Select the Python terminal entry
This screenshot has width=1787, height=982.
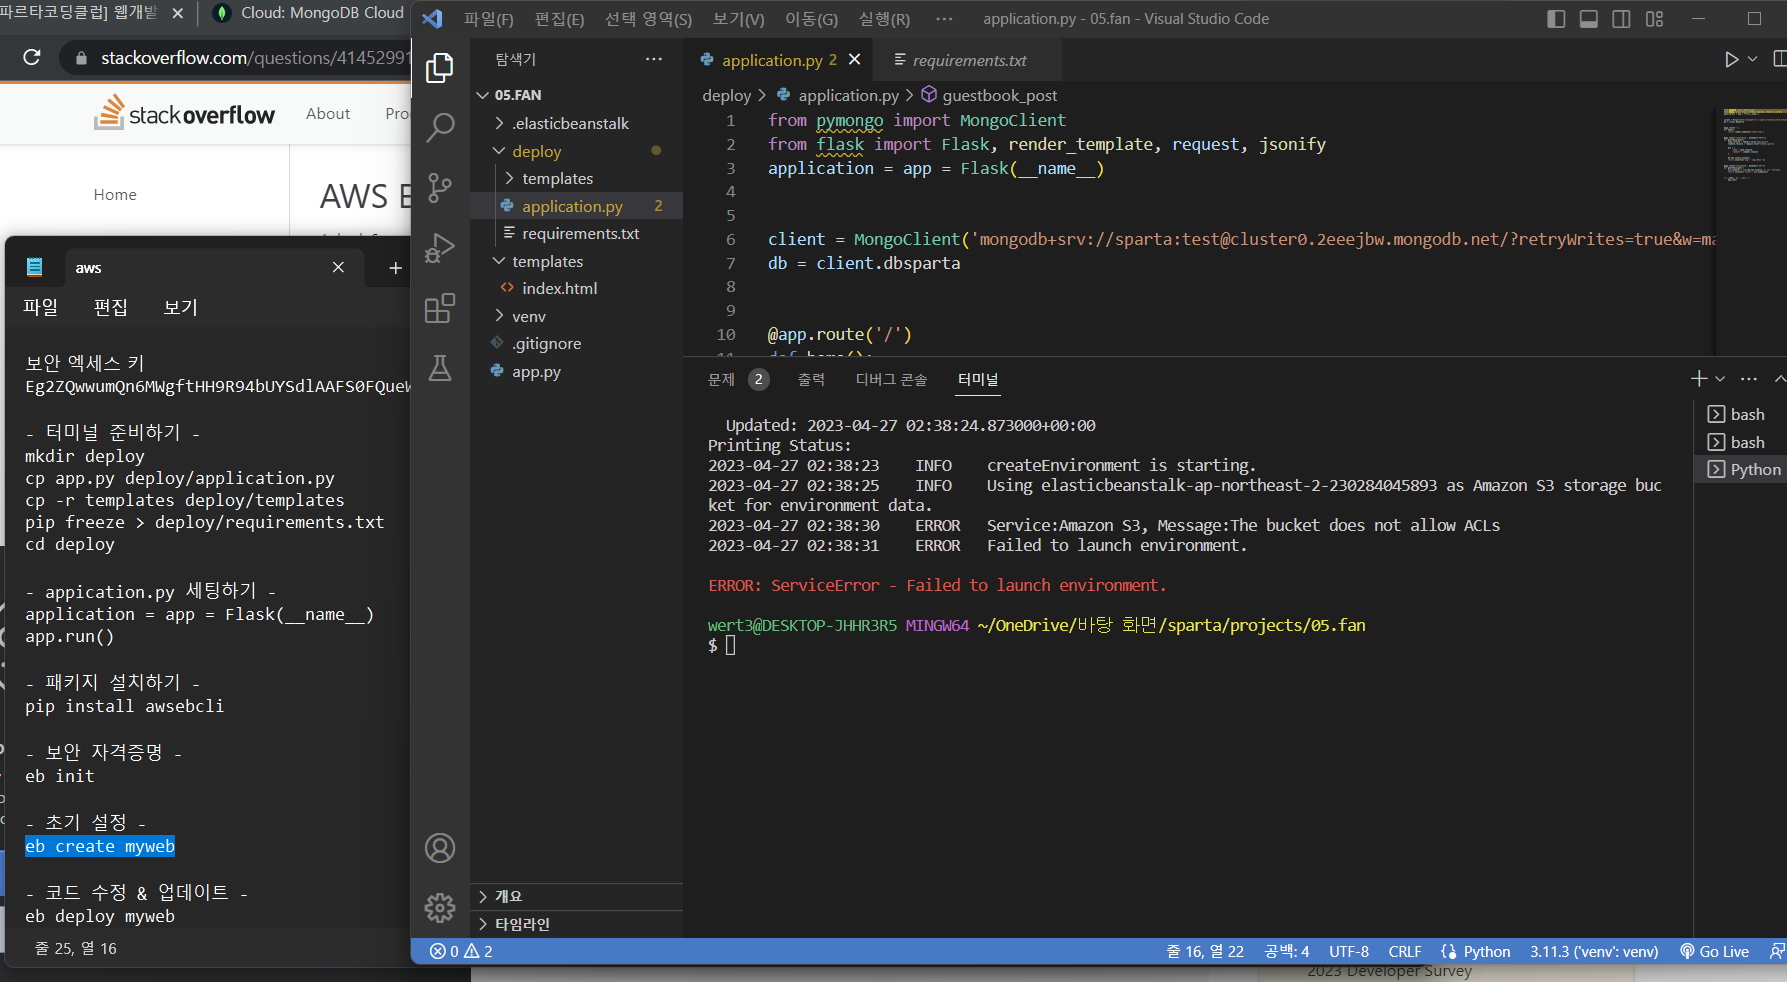tap(1740, 469)
